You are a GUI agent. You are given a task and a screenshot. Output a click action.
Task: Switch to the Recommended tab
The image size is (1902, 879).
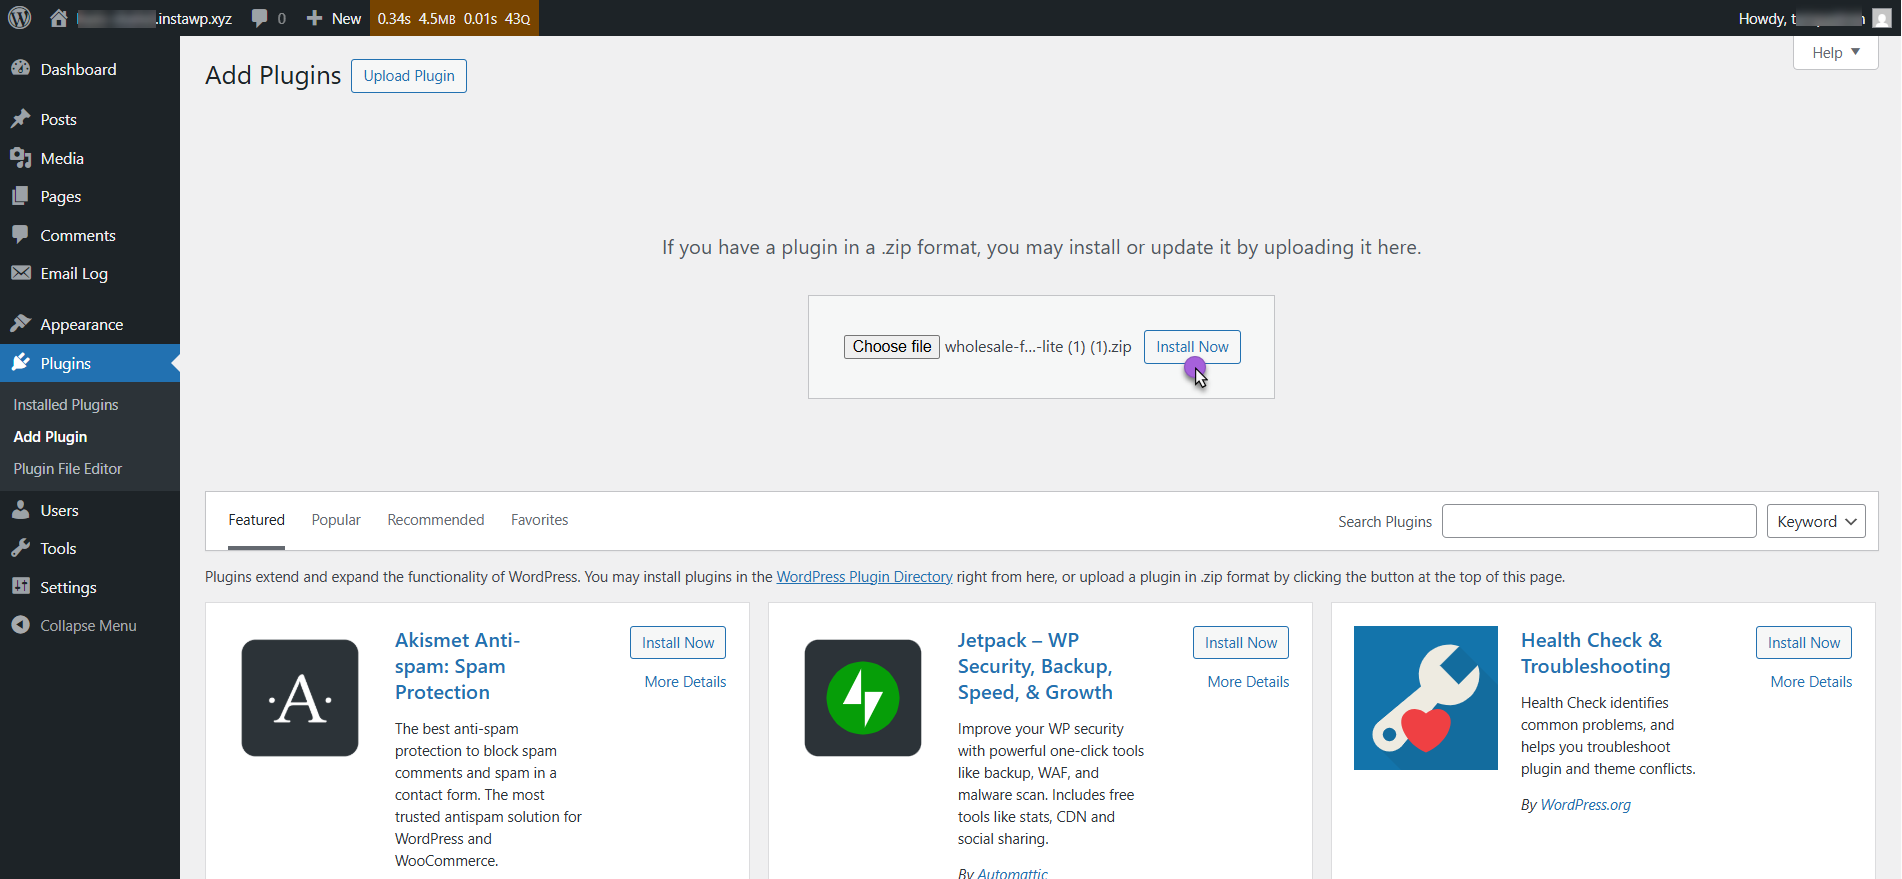click(436, 520)
